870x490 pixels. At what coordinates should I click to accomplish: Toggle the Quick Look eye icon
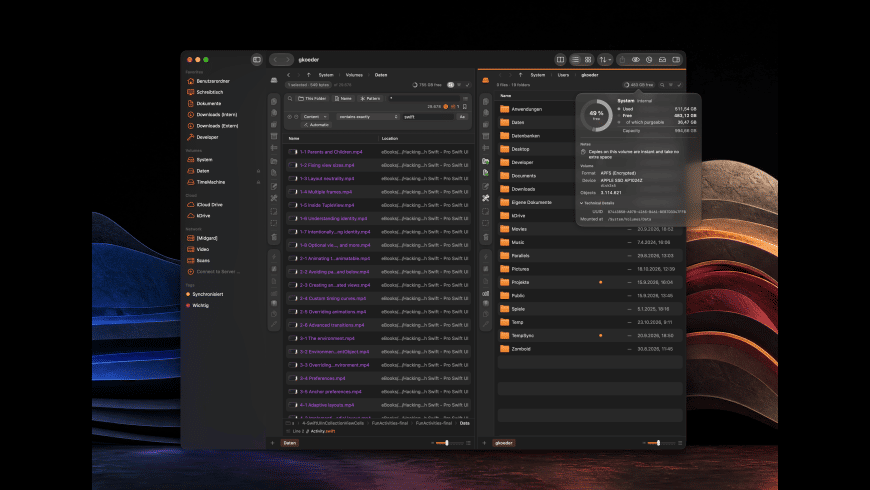coord(636,59)
